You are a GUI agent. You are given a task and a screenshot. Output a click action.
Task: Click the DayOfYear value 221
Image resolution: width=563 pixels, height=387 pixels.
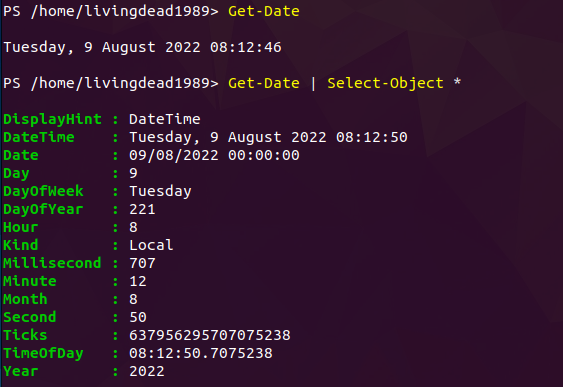pyautogui.click(x=142, y=209)
